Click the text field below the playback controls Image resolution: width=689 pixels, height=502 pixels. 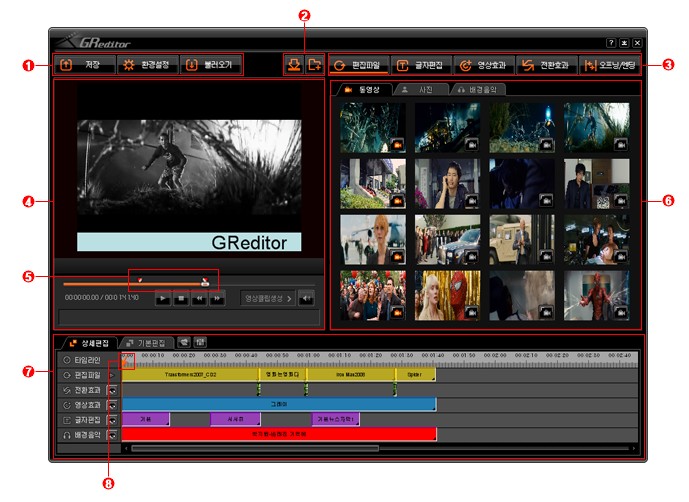(189, 317)
